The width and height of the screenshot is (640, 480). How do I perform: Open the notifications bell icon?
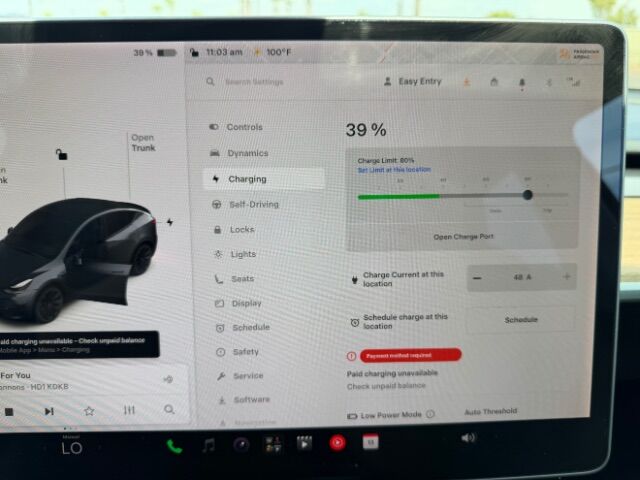(x=522, y=83)
